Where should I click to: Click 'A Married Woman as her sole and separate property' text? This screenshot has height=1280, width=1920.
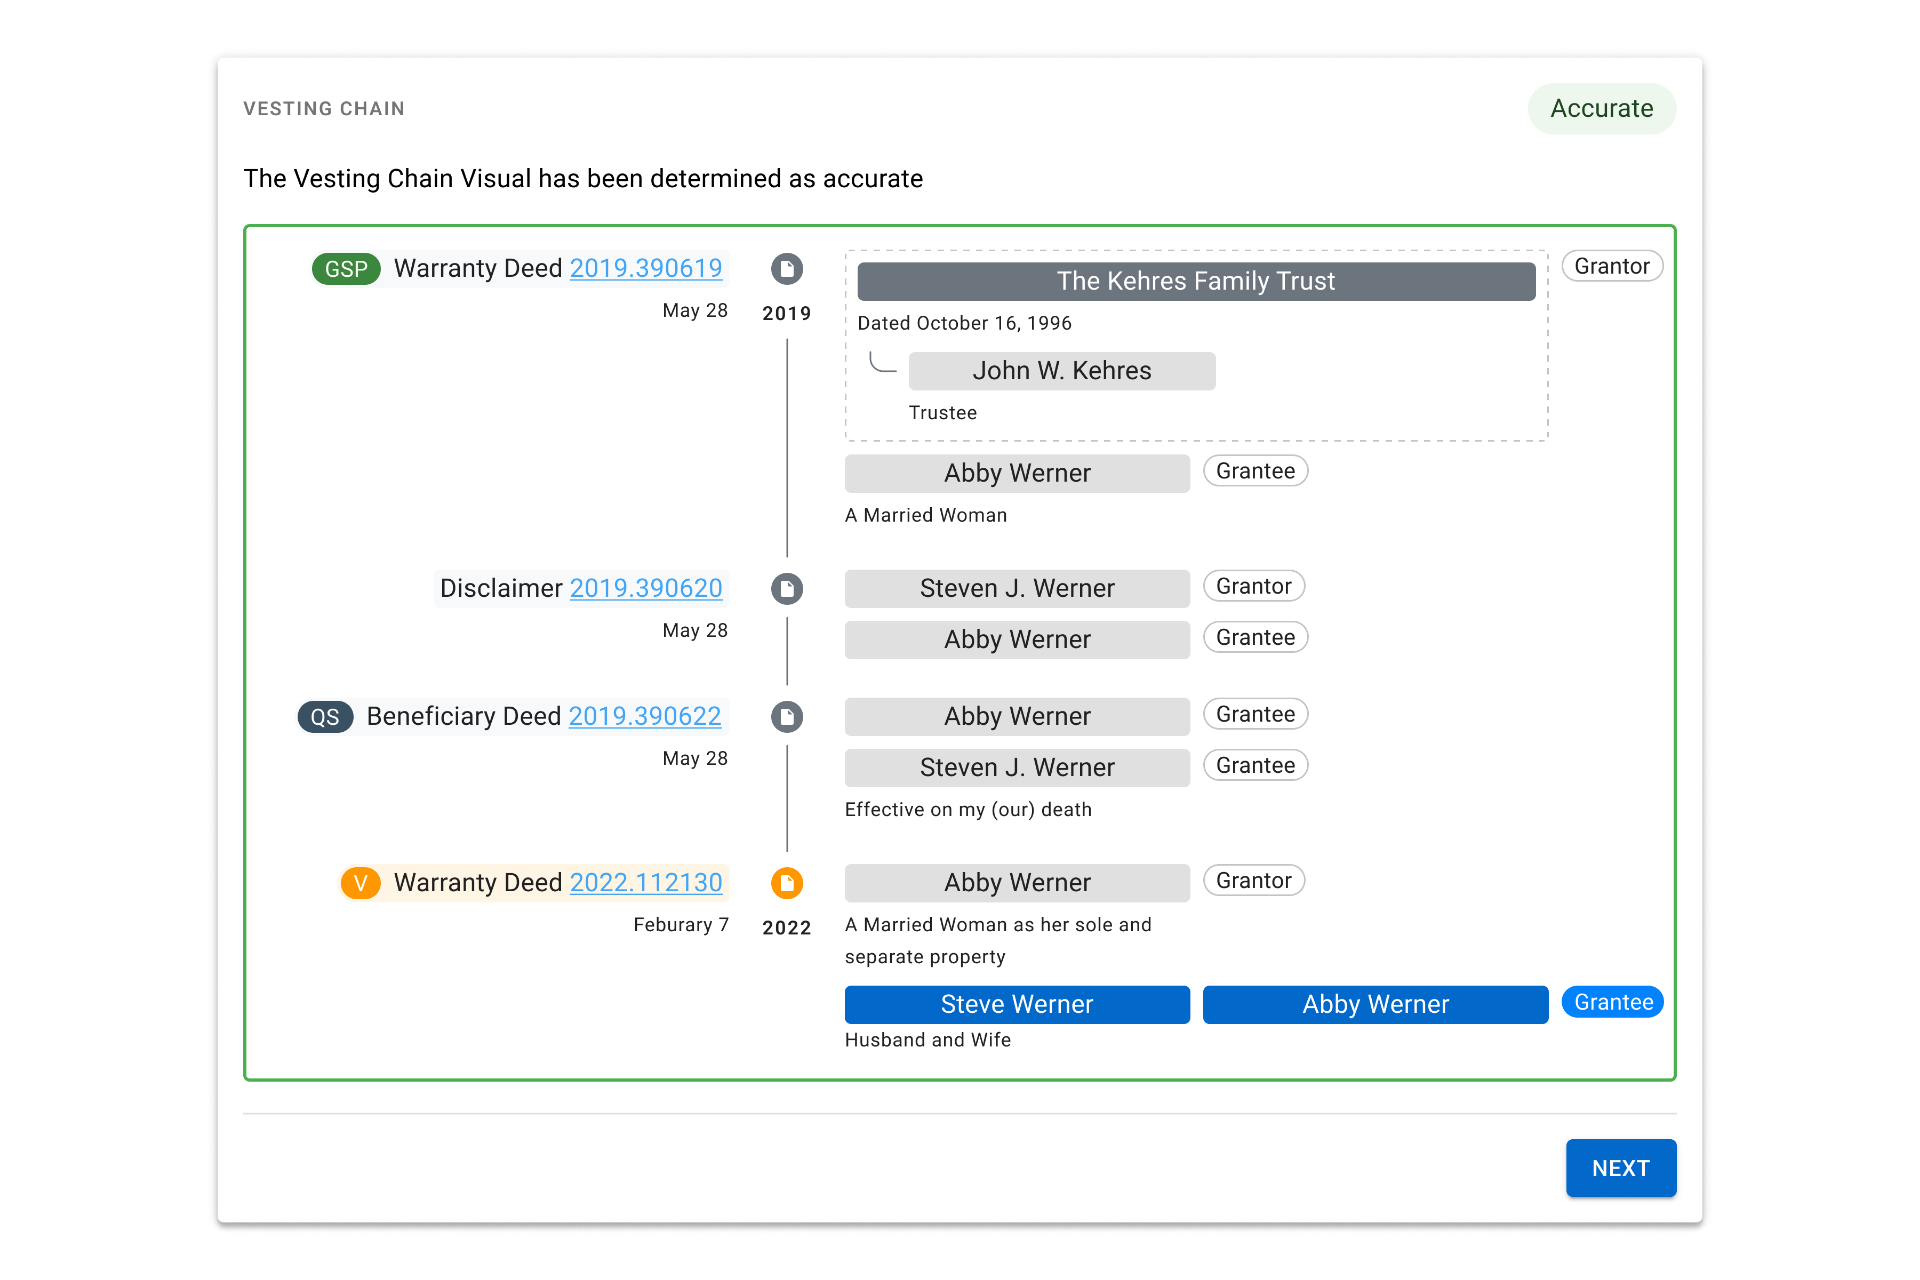pos(998,941)
